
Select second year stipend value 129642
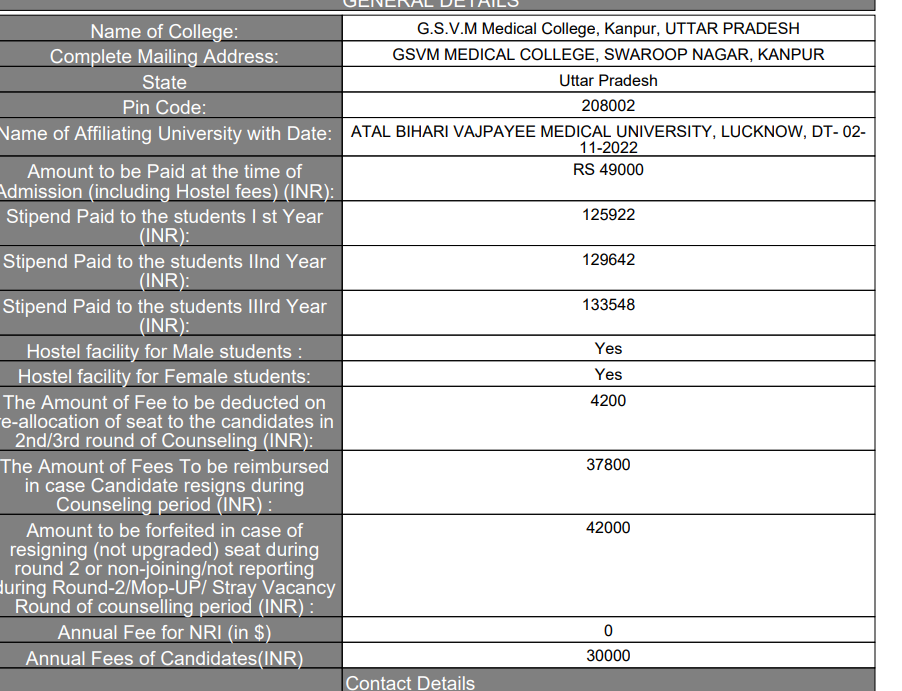608,260
